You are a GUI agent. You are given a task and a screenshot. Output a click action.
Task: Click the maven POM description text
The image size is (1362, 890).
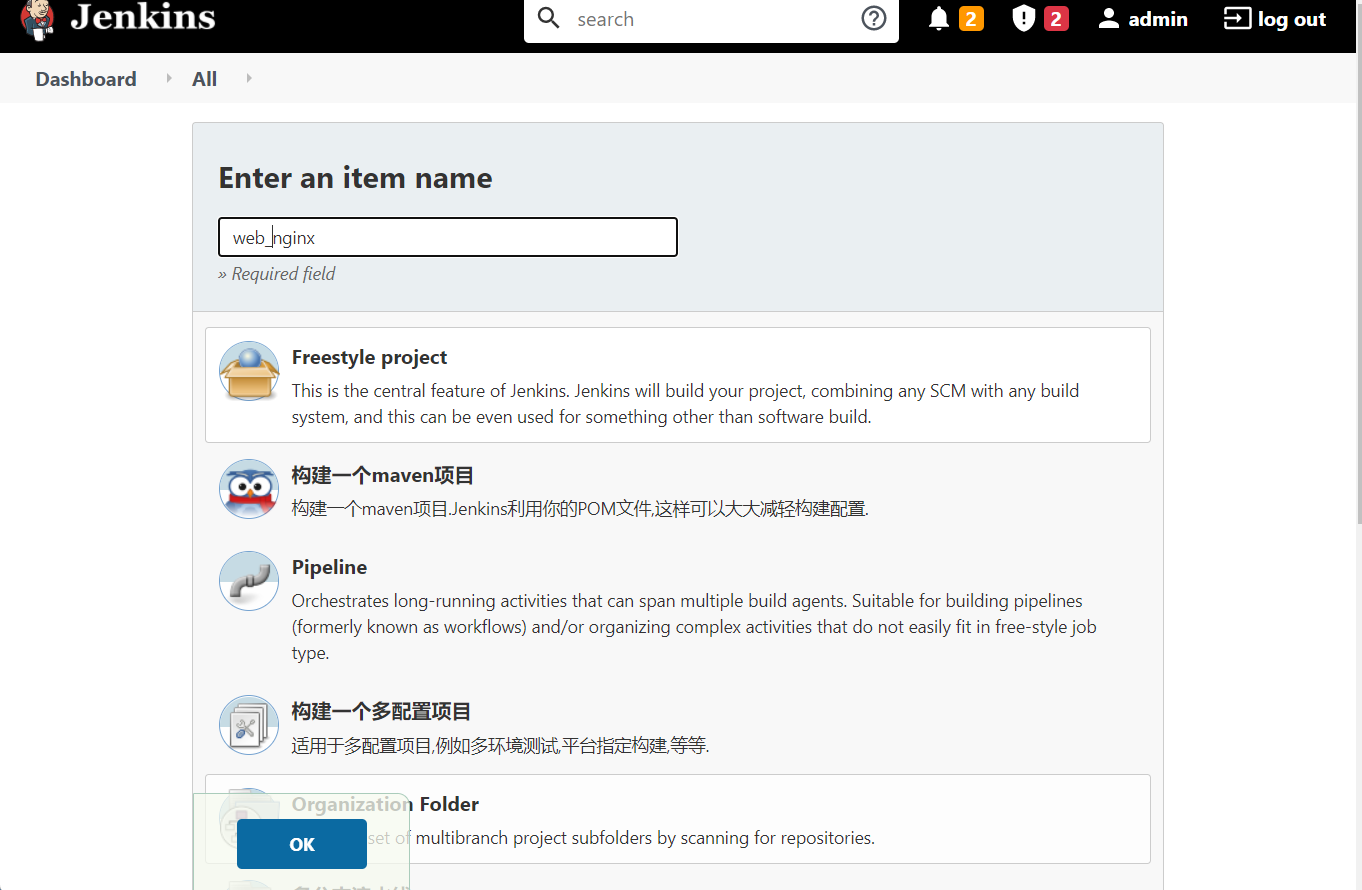point(580,508)
